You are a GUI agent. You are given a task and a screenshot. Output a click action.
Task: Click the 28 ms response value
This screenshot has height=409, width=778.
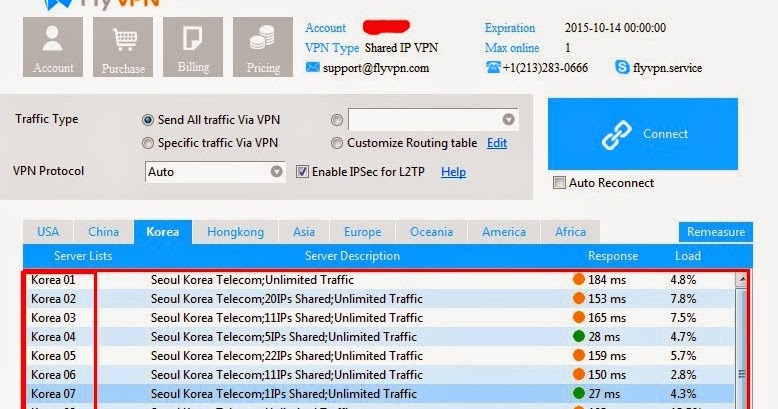(x=604, y=337)
